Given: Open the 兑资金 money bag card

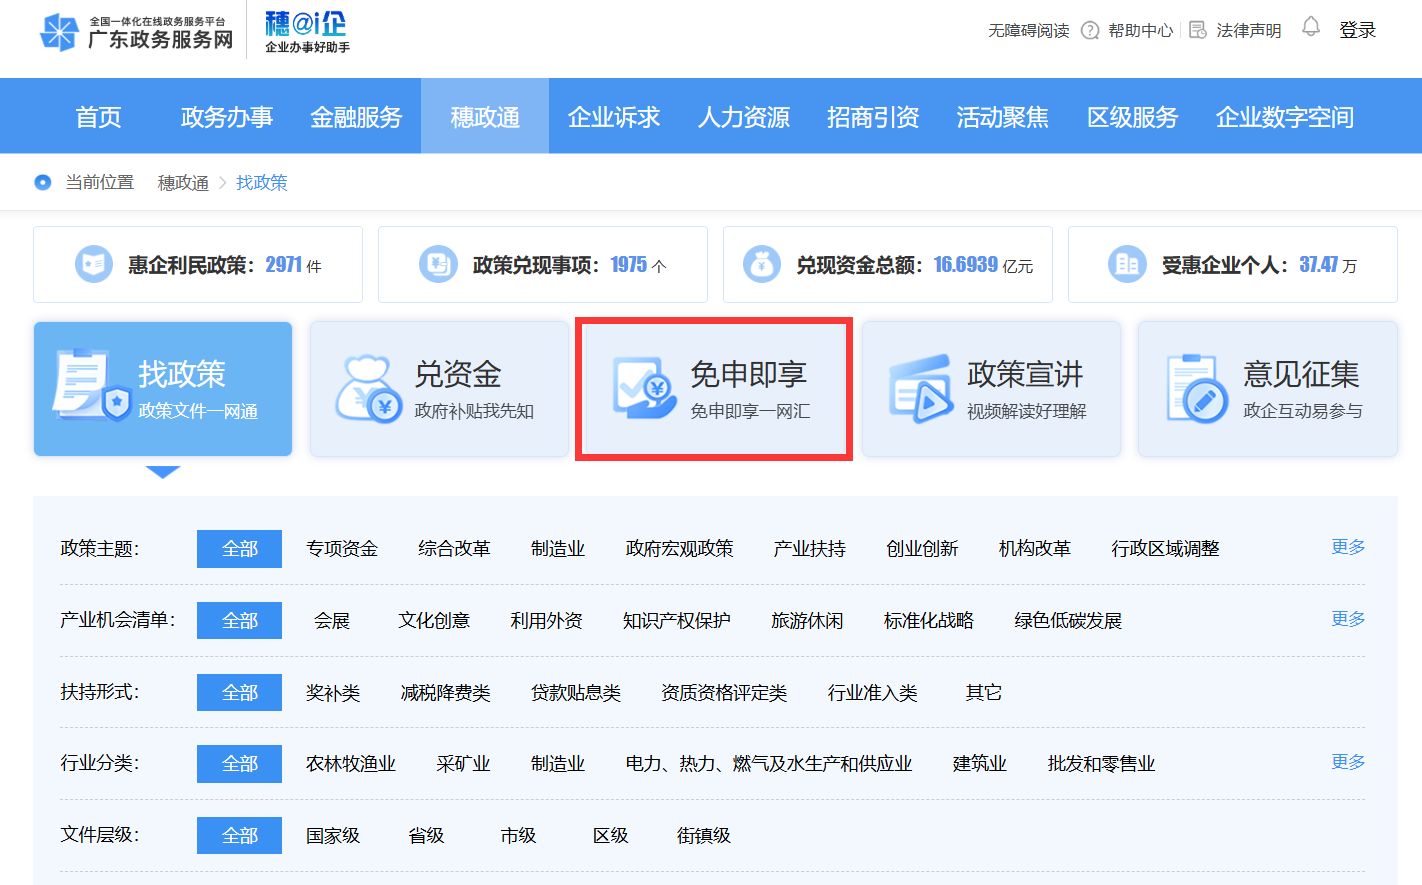Looking at the screenshot, I should [x=439, y=389].
